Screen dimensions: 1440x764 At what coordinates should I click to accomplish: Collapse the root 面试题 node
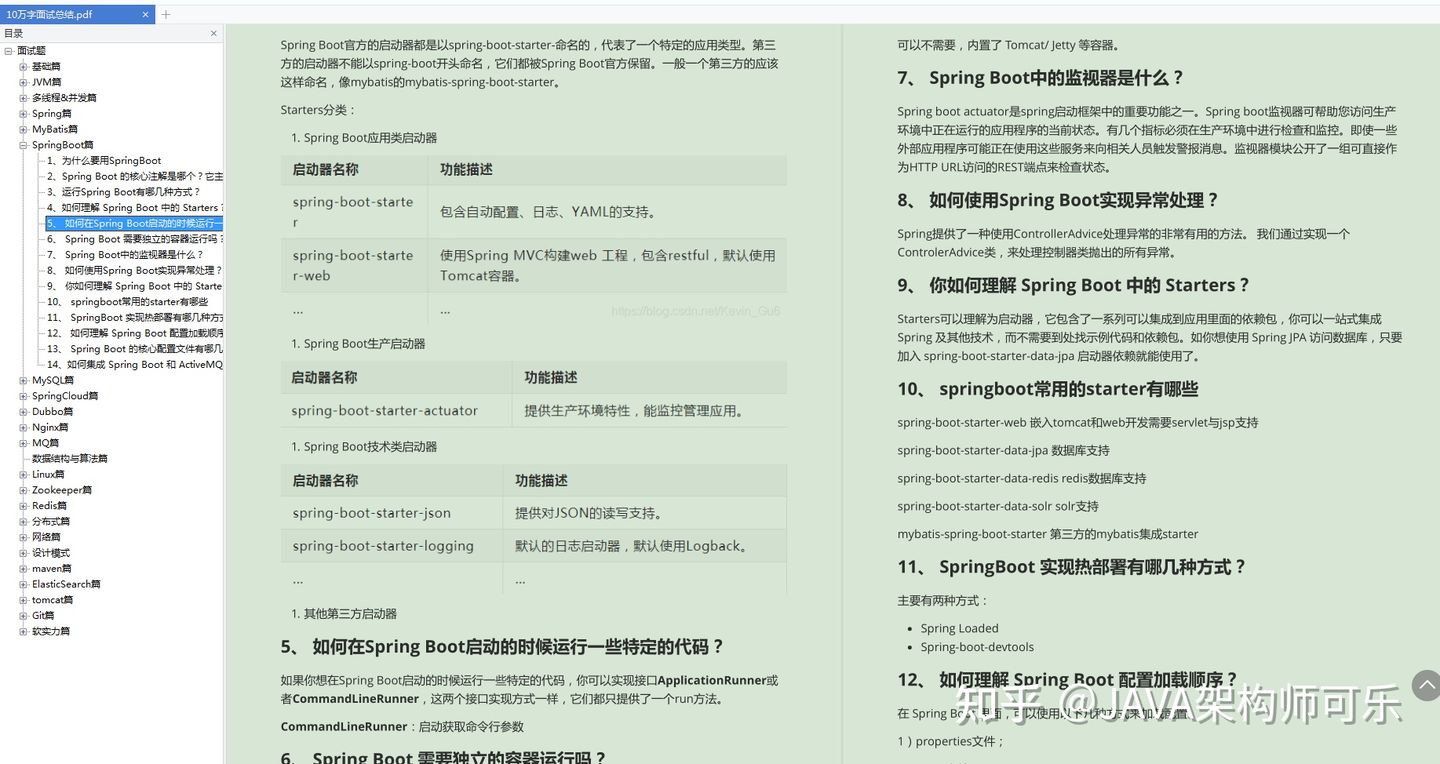[9, 50]
